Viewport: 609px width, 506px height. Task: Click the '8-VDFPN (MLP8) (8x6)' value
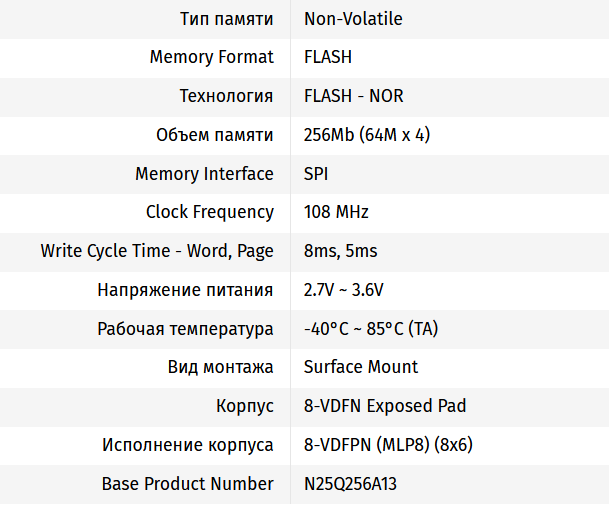coord(387,445)
